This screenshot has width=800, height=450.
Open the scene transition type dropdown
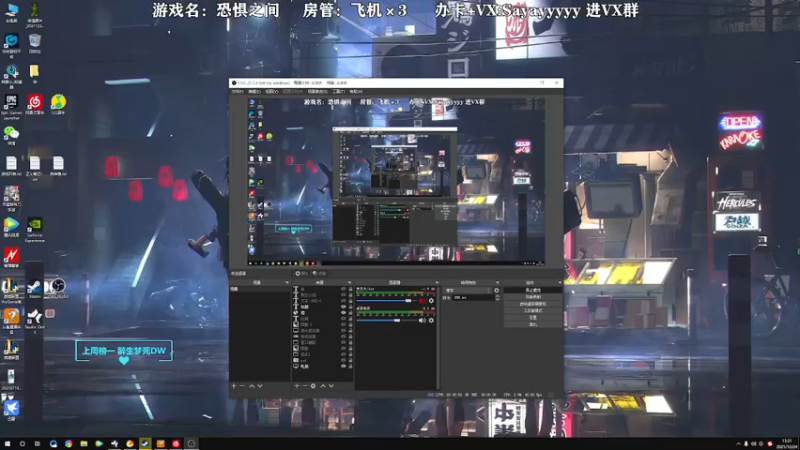click(468, 290)
